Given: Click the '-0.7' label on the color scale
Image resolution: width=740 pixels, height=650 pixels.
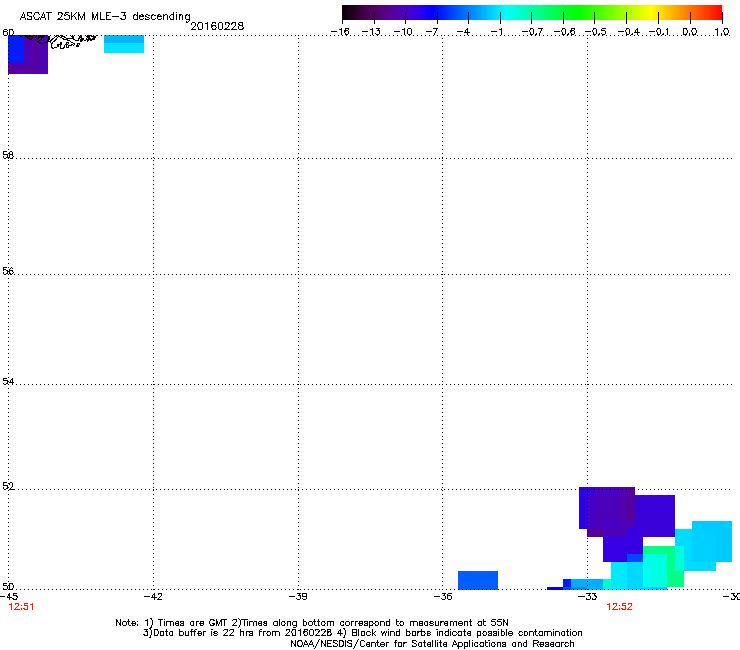Looking at the screenshot, I should (x=532, y=32).
